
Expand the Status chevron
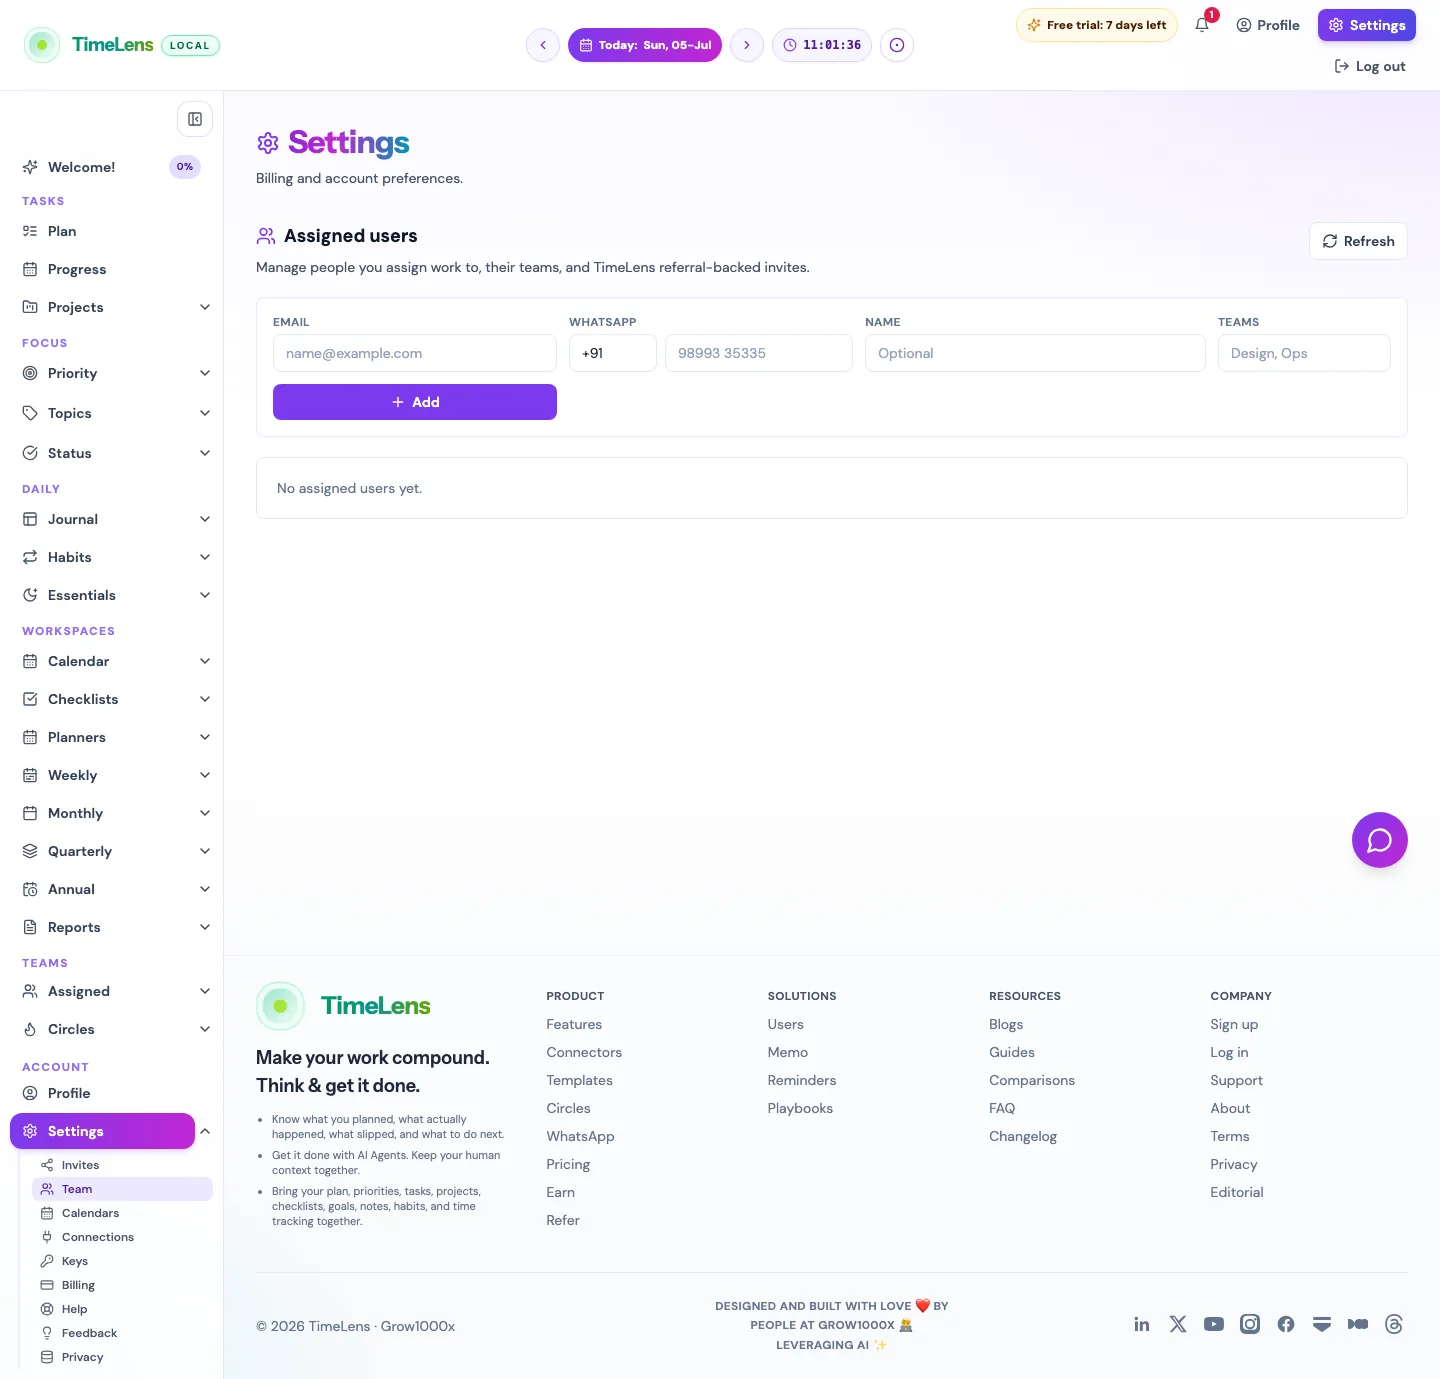(x=205, y=453)
